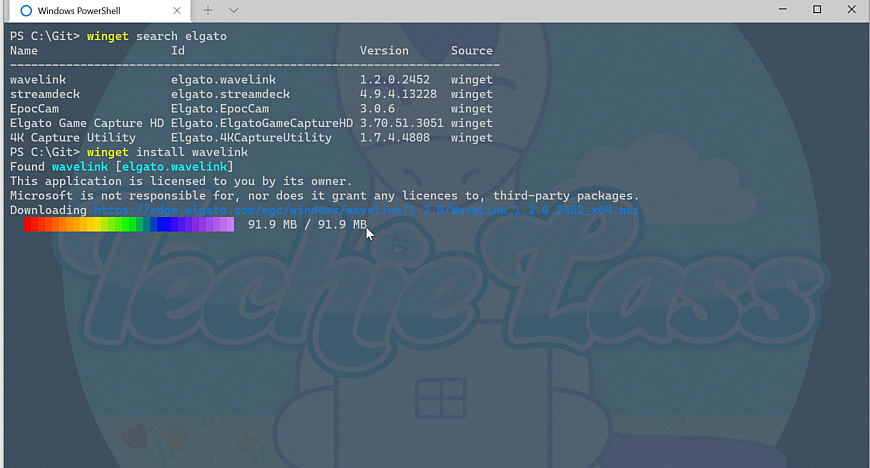
Task: Click the cyan '[elgato.wavelink]' text
Action: [174, 167]
